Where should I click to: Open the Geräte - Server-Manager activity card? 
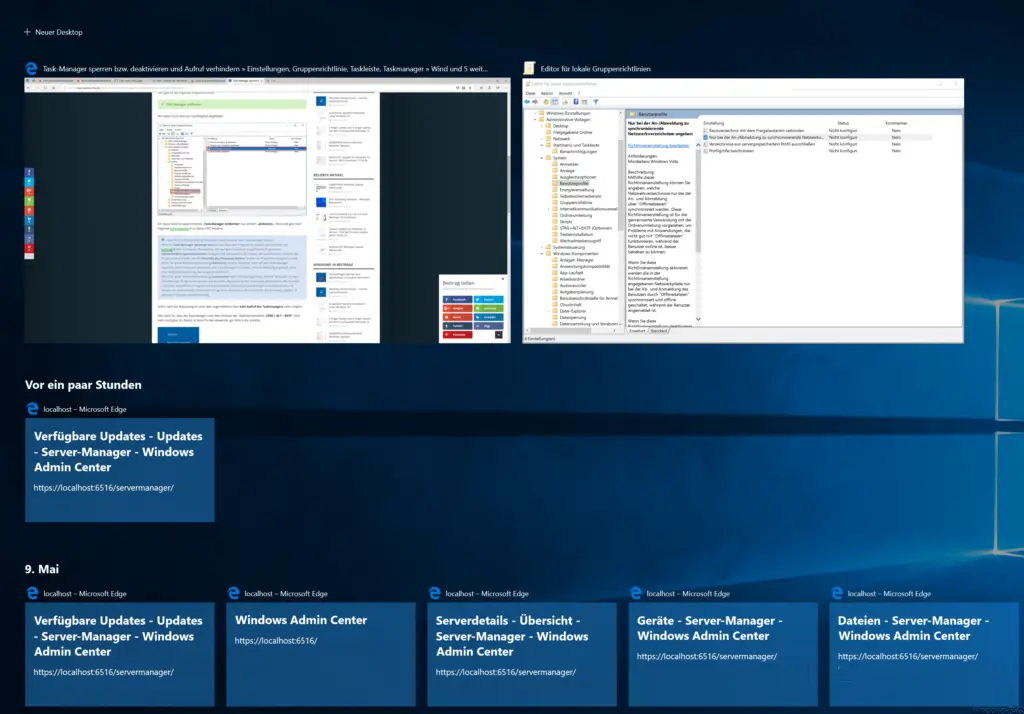coord(723,654)
